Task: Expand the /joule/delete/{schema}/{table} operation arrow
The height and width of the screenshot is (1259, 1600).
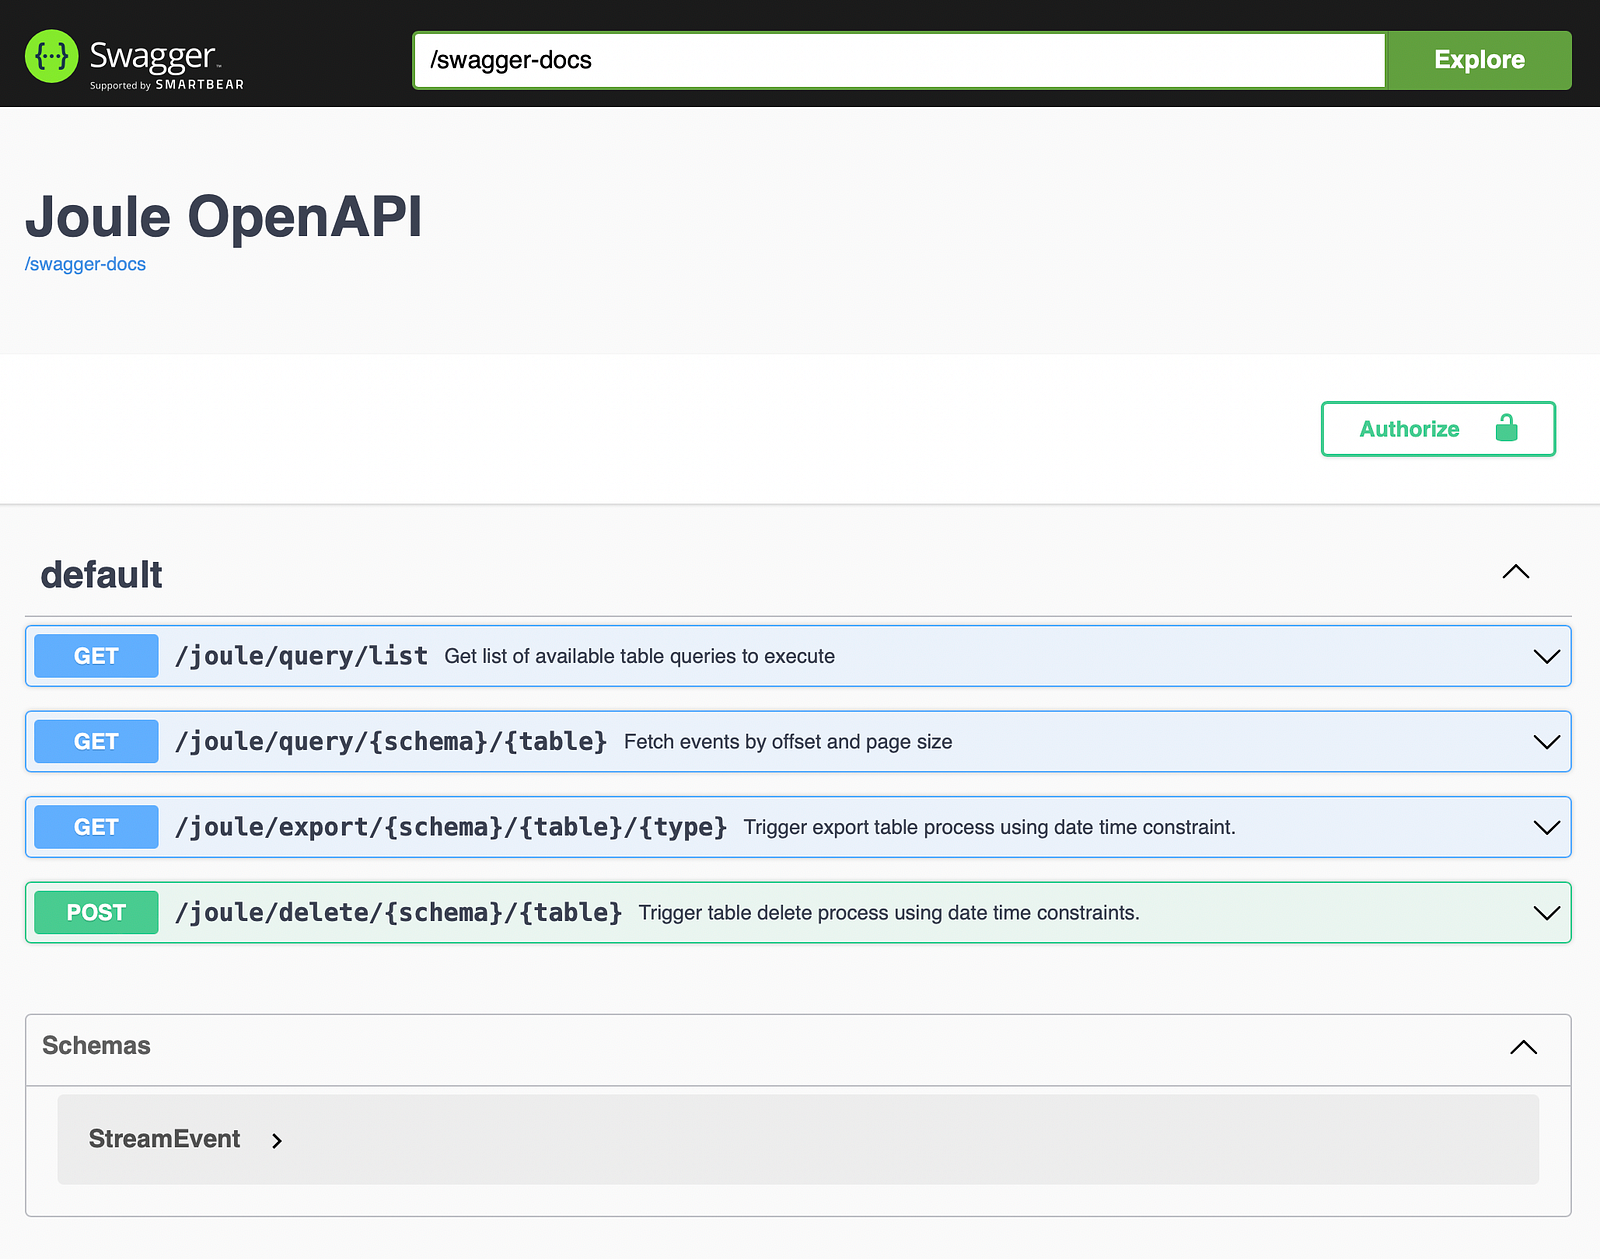Action: tap(1547, 913)
